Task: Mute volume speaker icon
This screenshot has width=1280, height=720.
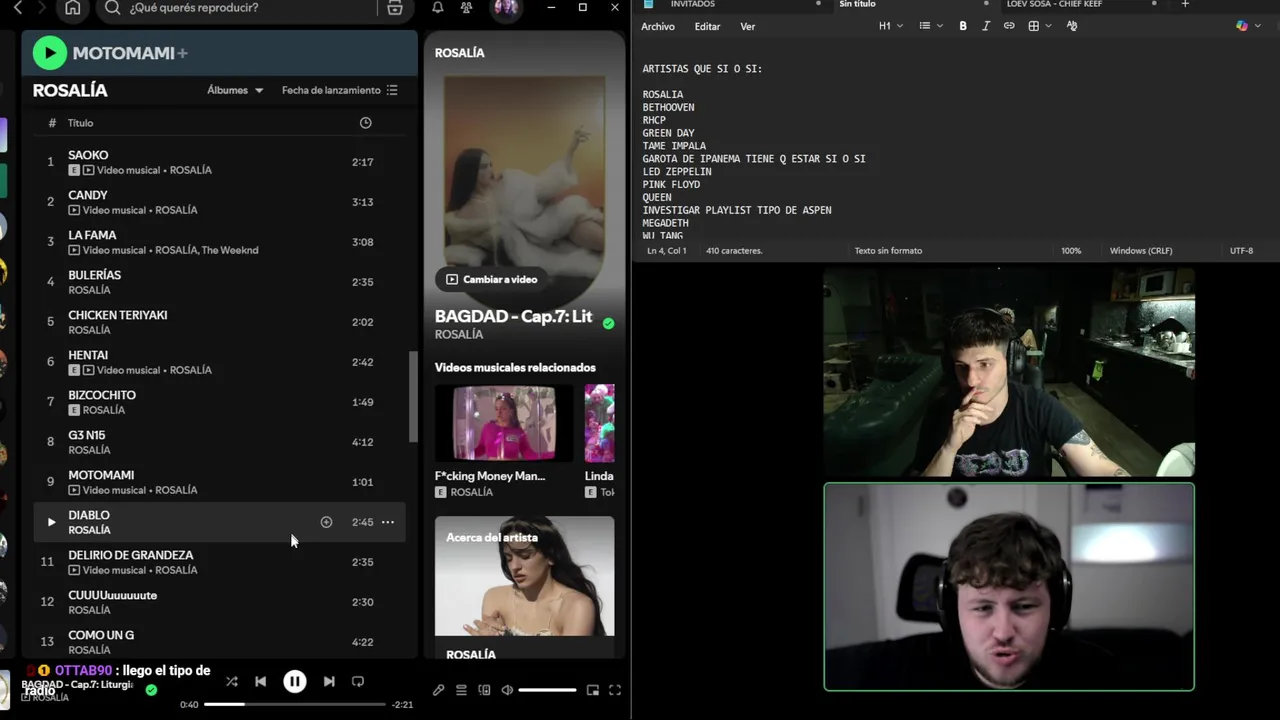Action: click(x=507, y=690)
